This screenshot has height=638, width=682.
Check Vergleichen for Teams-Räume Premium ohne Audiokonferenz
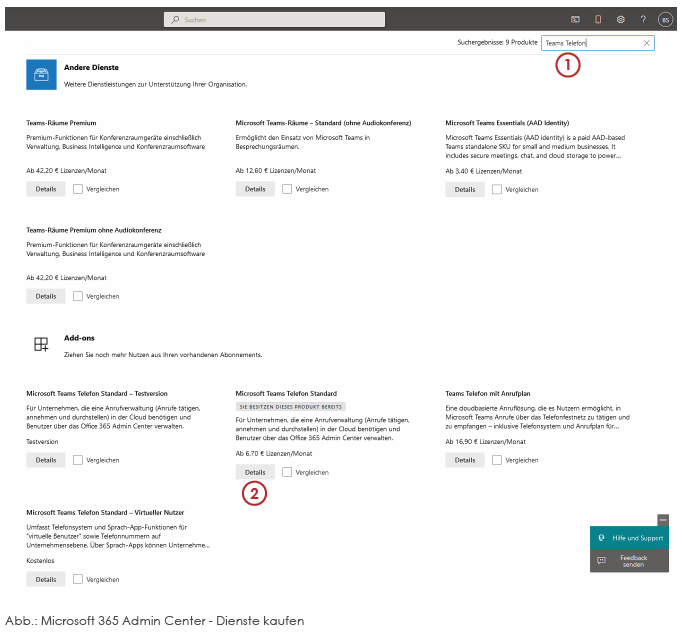coord(78,296)
